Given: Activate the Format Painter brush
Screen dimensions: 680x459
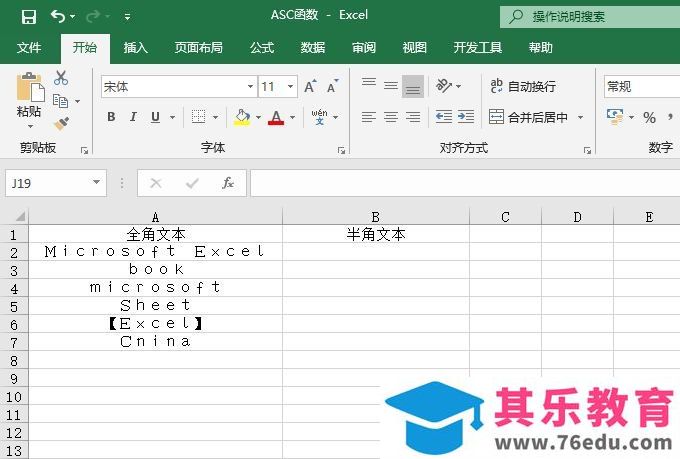Looking at the screenshot, I should point(61,124).
